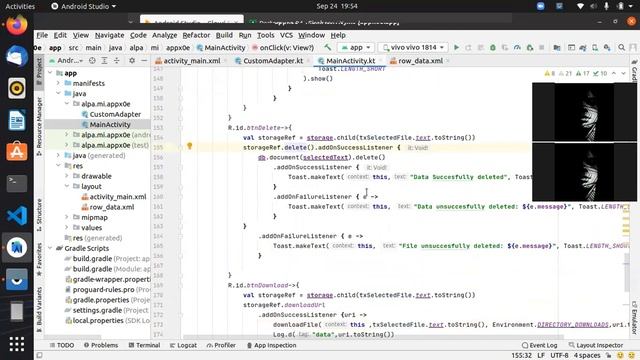Run the app with the green play button

click(x=456, y=47)
